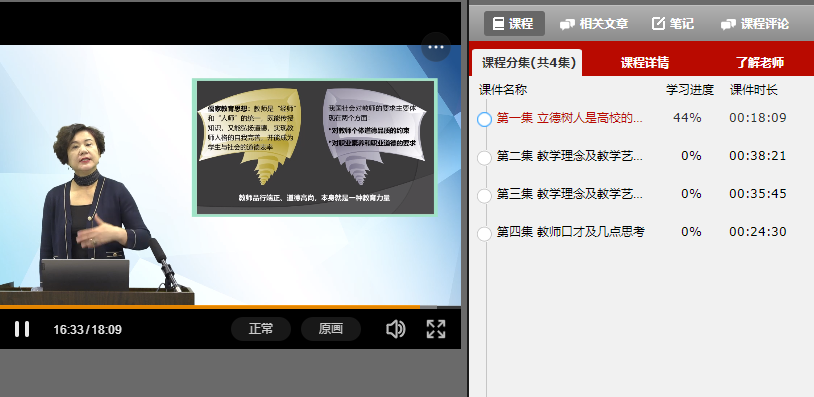This screenshot has height=397, width=814.
Task: Switch to the 了解老师 tab
Action: (759, 63)
